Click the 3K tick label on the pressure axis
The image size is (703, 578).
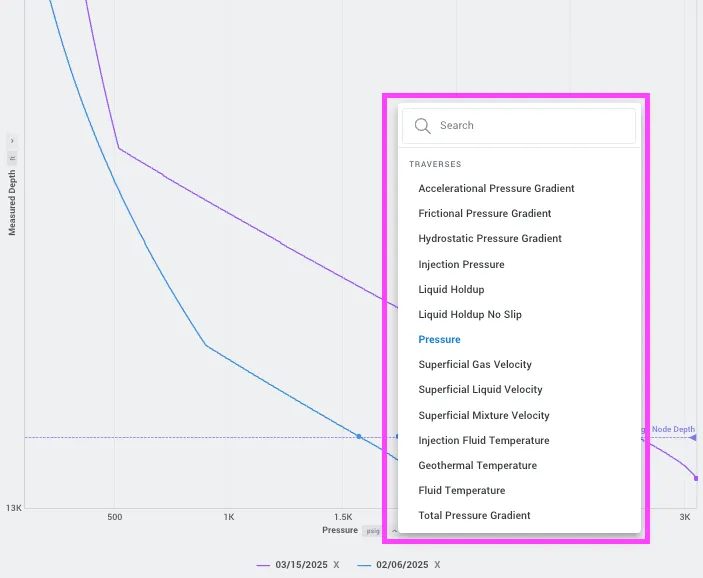click(685, 517)
